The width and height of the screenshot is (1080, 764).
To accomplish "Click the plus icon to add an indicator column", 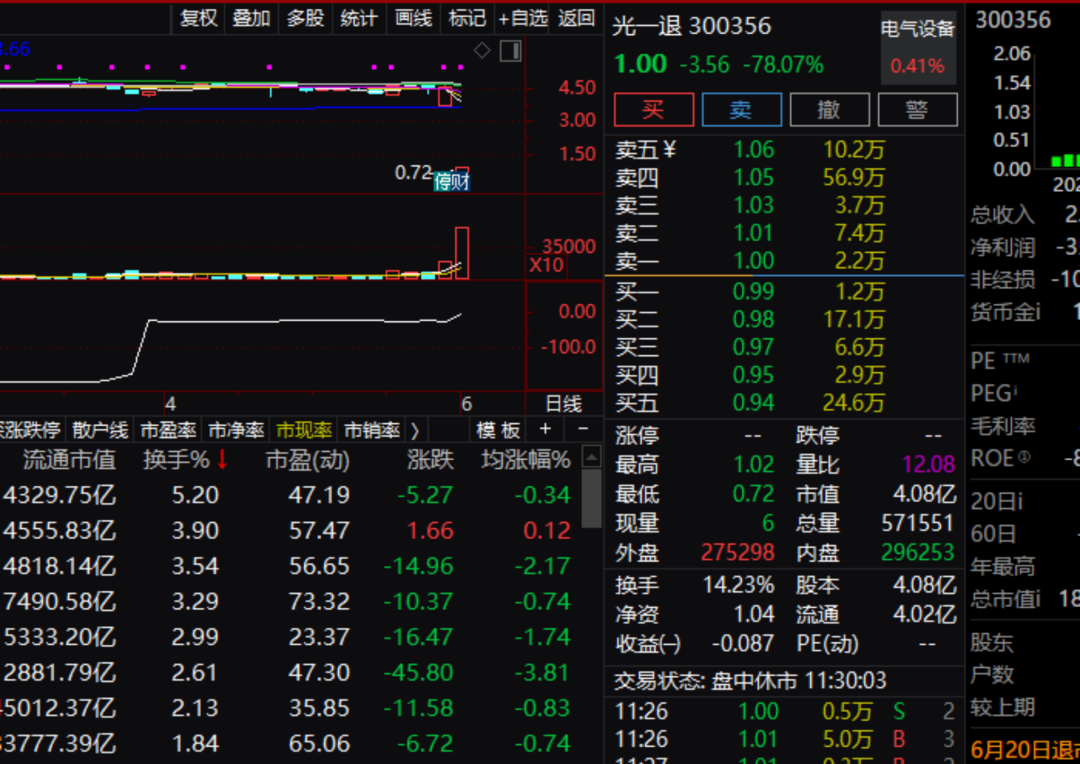I will (x=546, y=430).
